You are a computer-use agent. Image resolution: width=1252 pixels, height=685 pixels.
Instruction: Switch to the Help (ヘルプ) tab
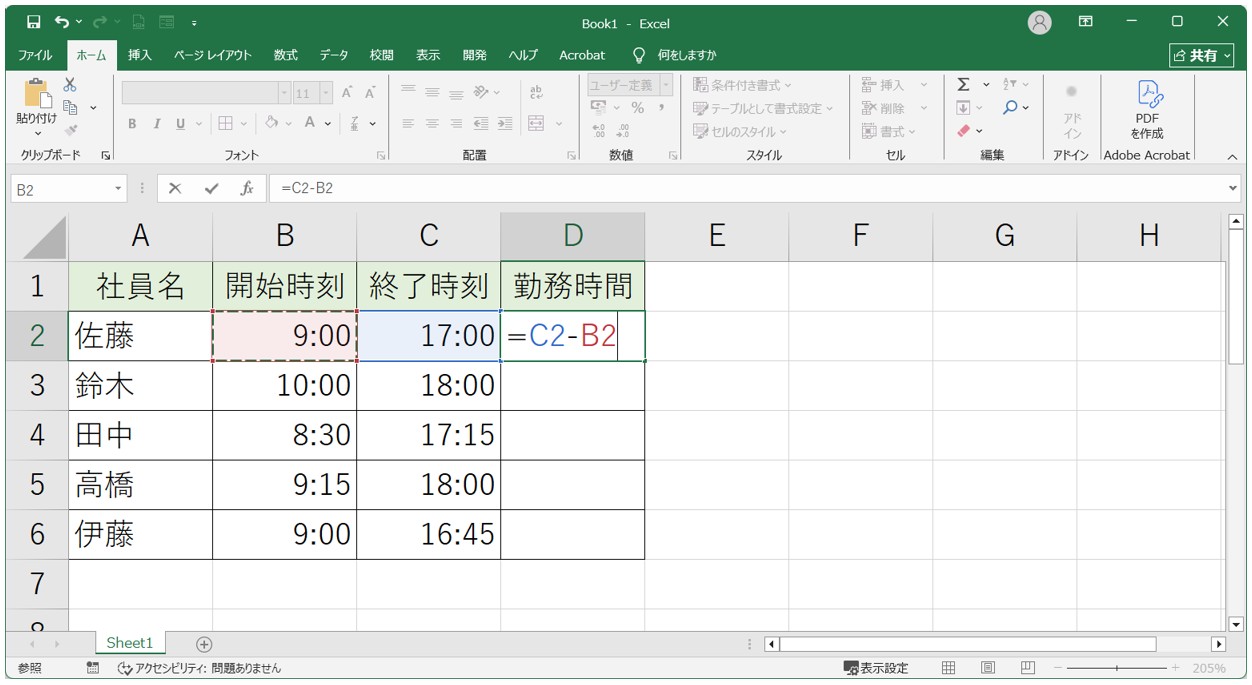[523, 55]
